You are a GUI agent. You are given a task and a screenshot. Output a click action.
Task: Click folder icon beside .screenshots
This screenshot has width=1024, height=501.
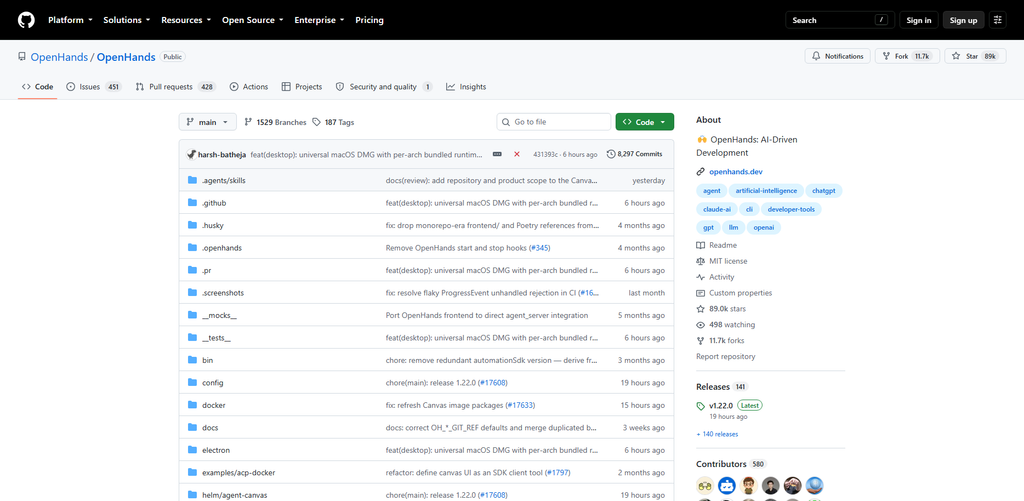192,293
